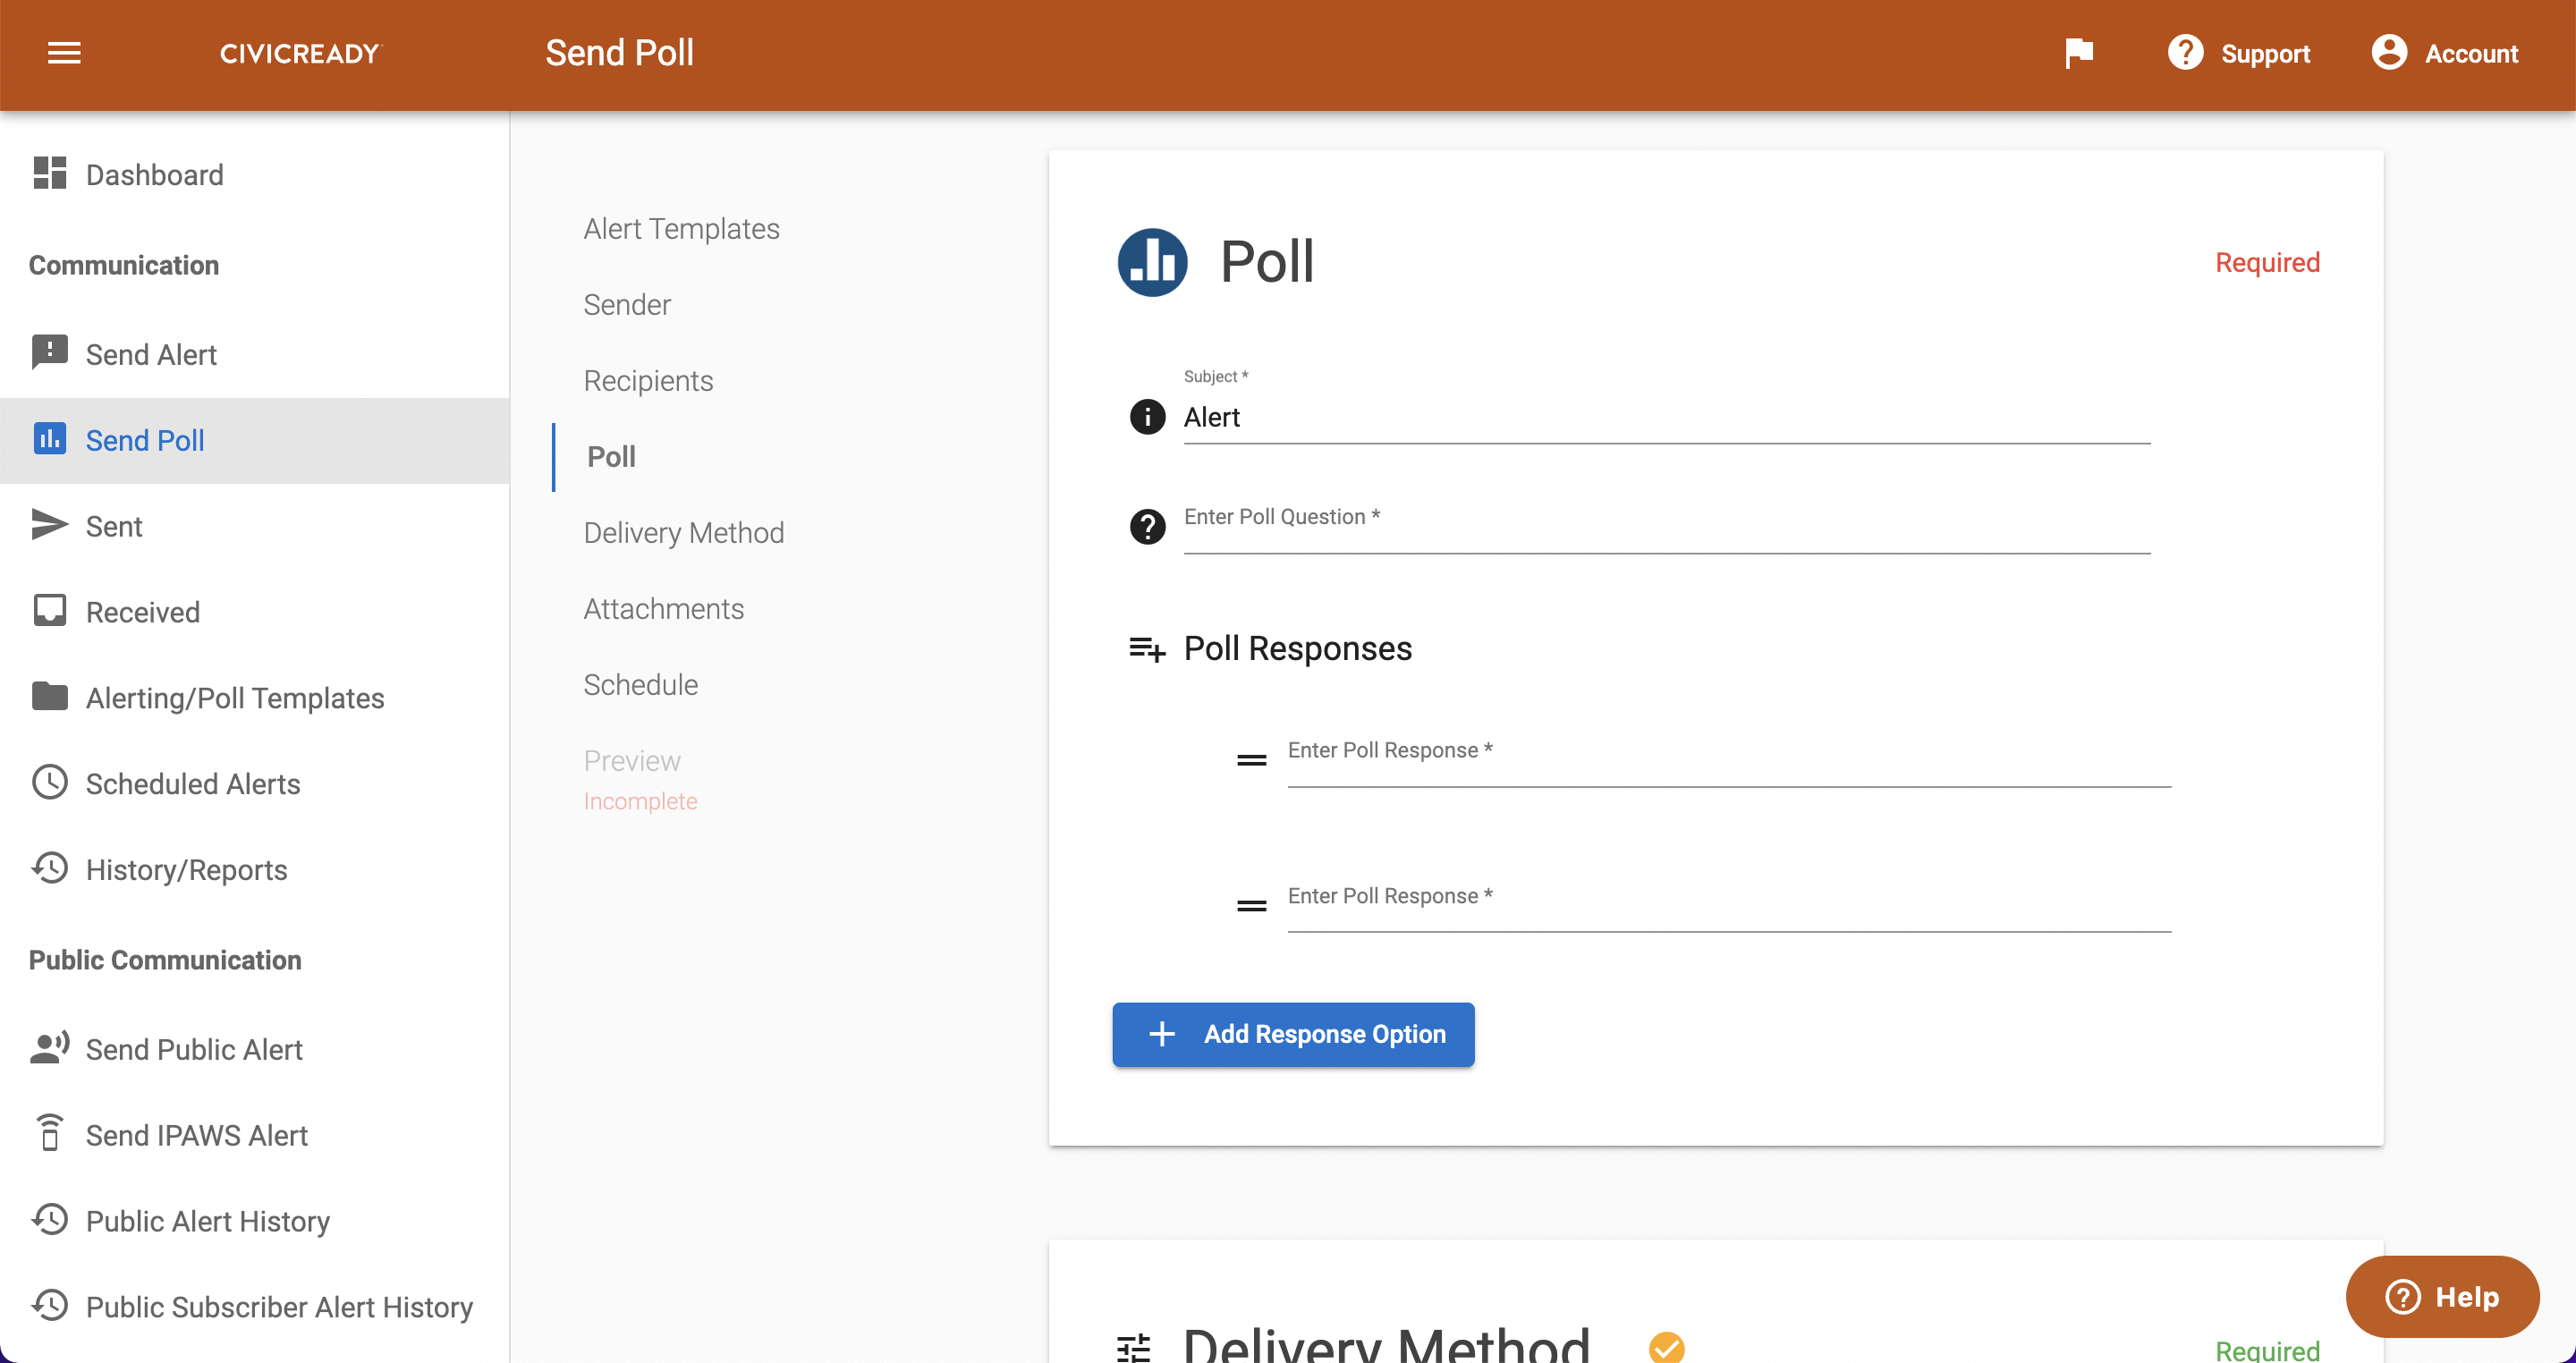Click the flag icon in the top bar
The height and width of the screenshot is (1363, 2576).
(x=2080, y=53)
